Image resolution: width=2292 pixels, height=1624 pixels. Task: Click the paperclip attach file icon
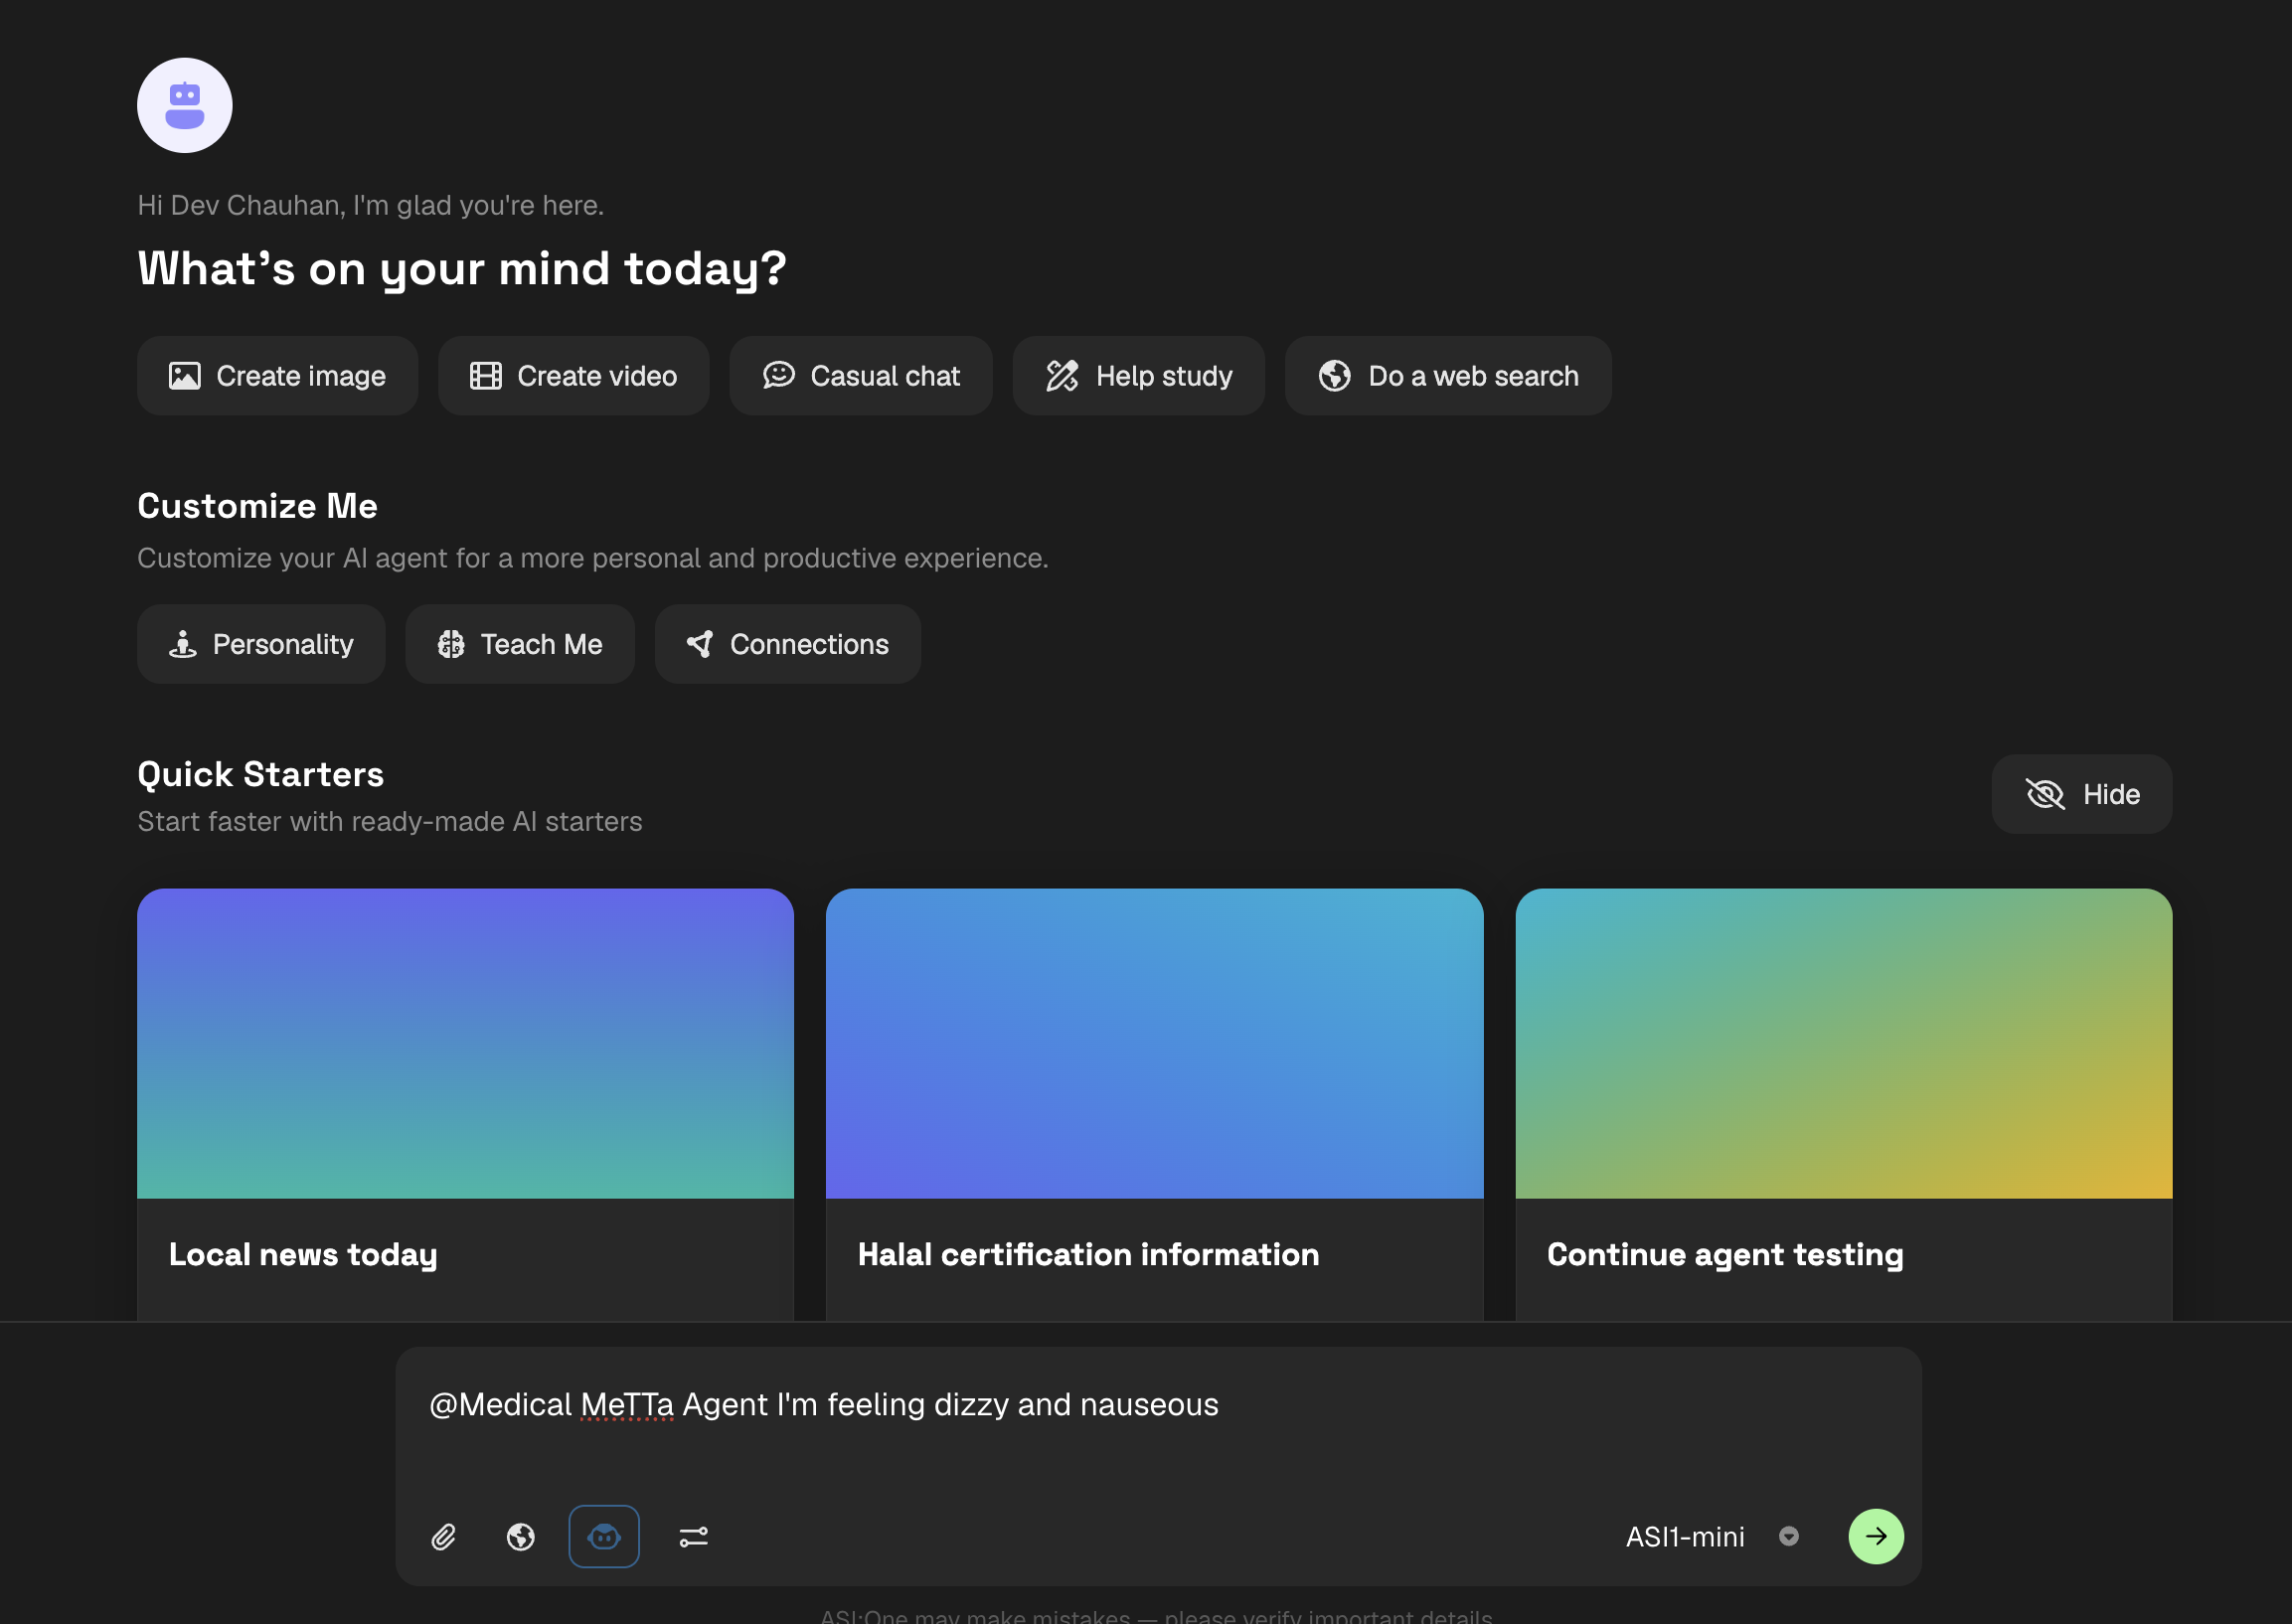(444, 1537)
